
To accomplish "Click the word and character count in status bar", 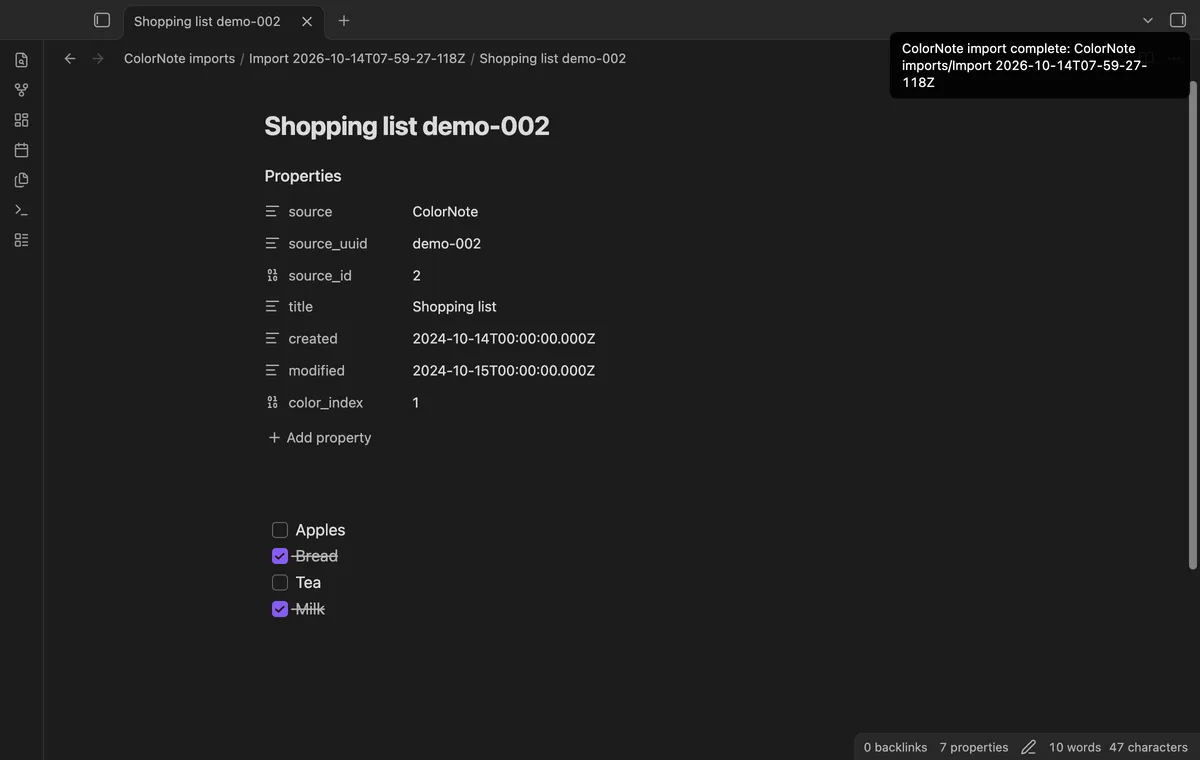I will coord(1118,747).
